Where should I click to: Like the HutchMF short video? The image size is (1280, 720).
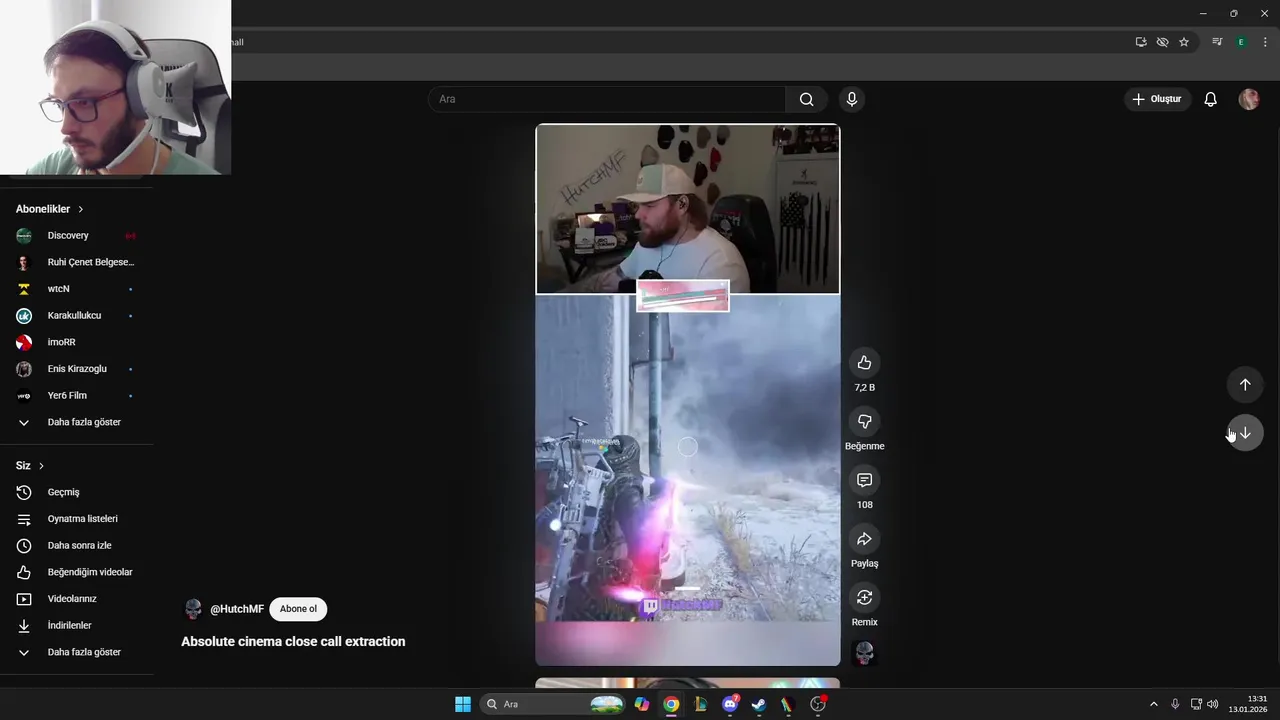tap(864, 363)
